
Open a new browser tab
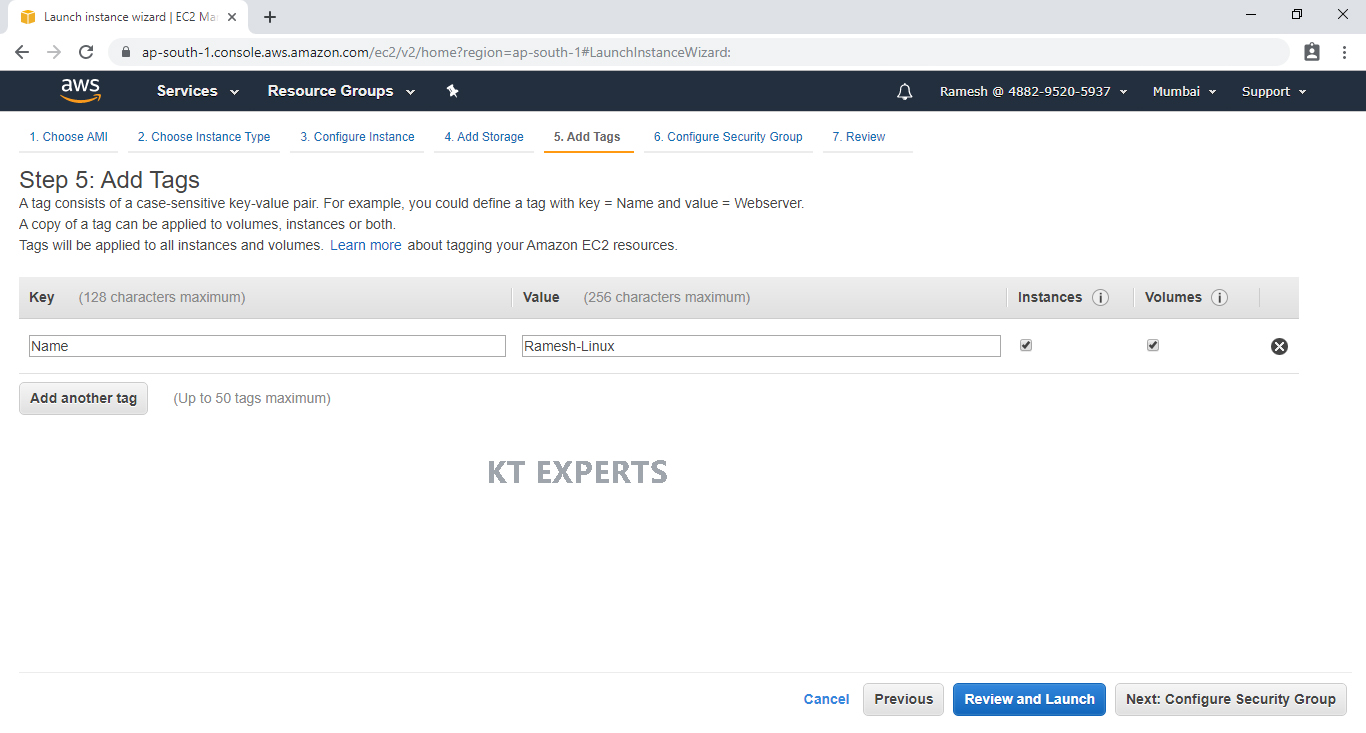pyautogui.click(x=270, y=17)
